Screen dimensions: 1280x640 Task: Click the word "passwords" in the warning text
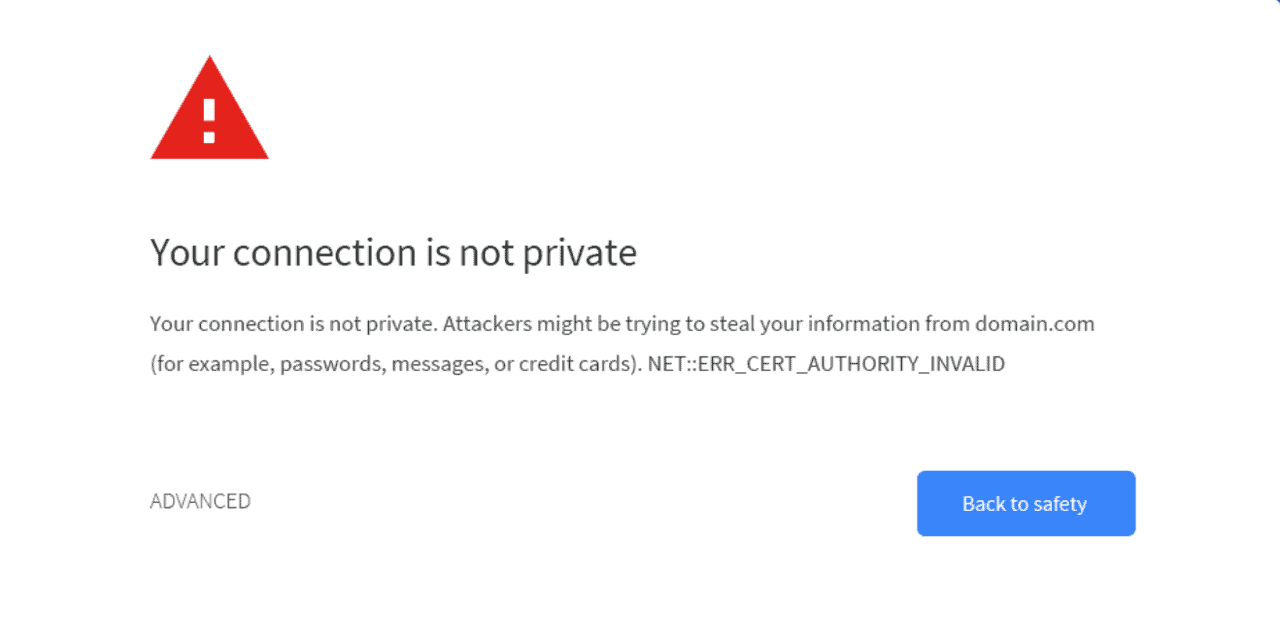coord(332,364)
